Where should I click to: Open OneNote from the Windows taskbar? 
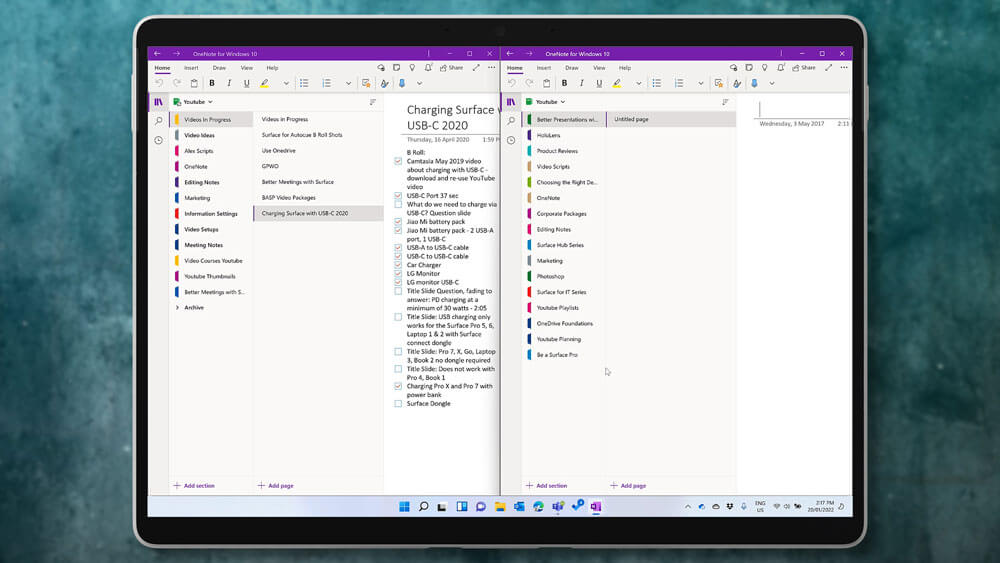click(x=595, y=507)
